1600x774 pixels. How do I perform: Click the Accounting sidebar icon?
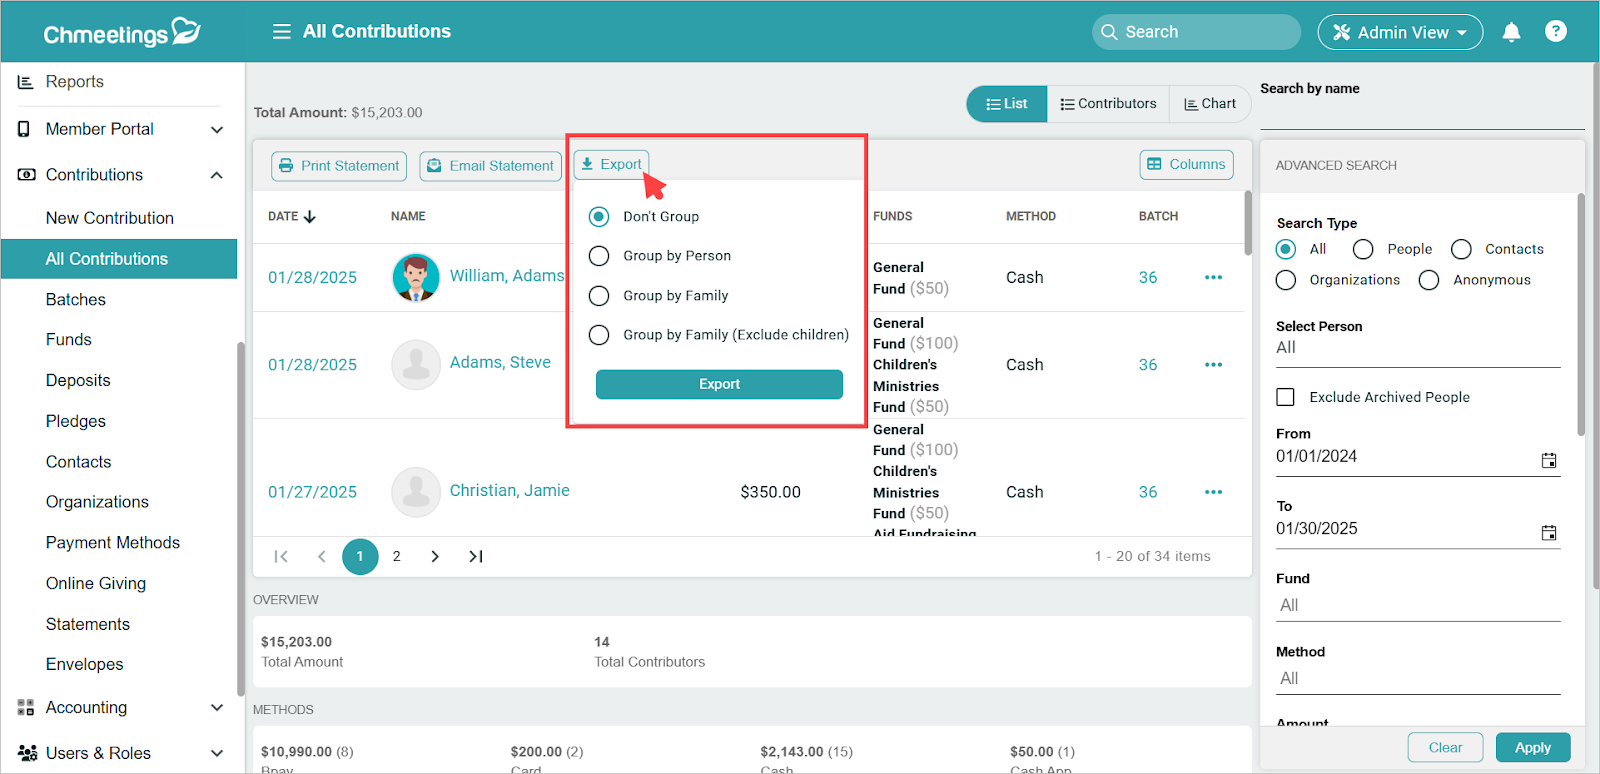(25, 708)
